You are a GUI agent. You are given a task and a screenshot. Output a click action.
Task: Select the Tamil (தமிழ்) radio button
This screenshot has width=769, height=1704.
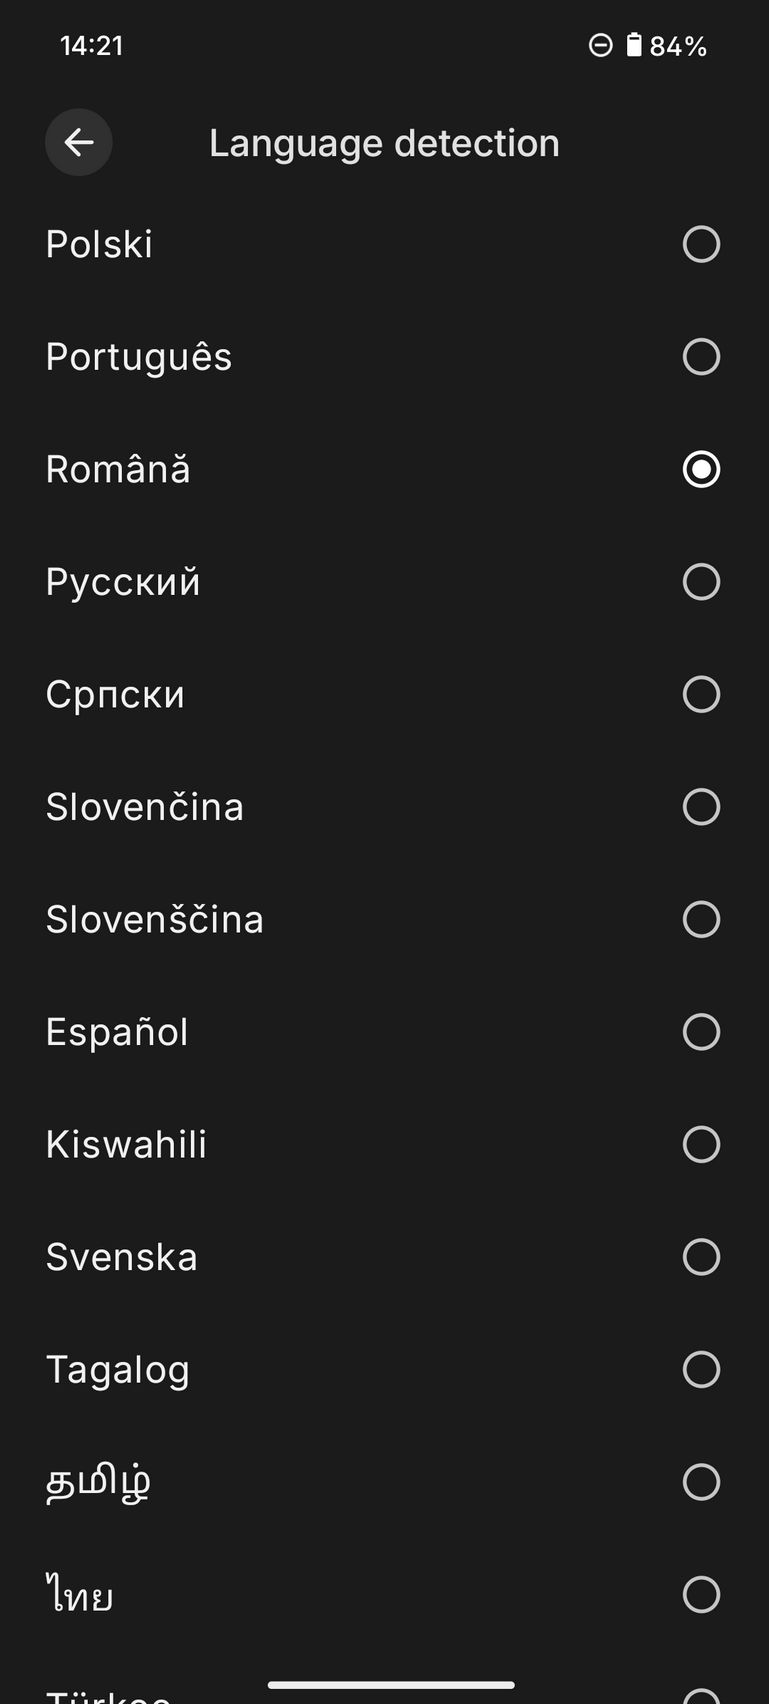pyautogui.click(x=701, y=1482)
